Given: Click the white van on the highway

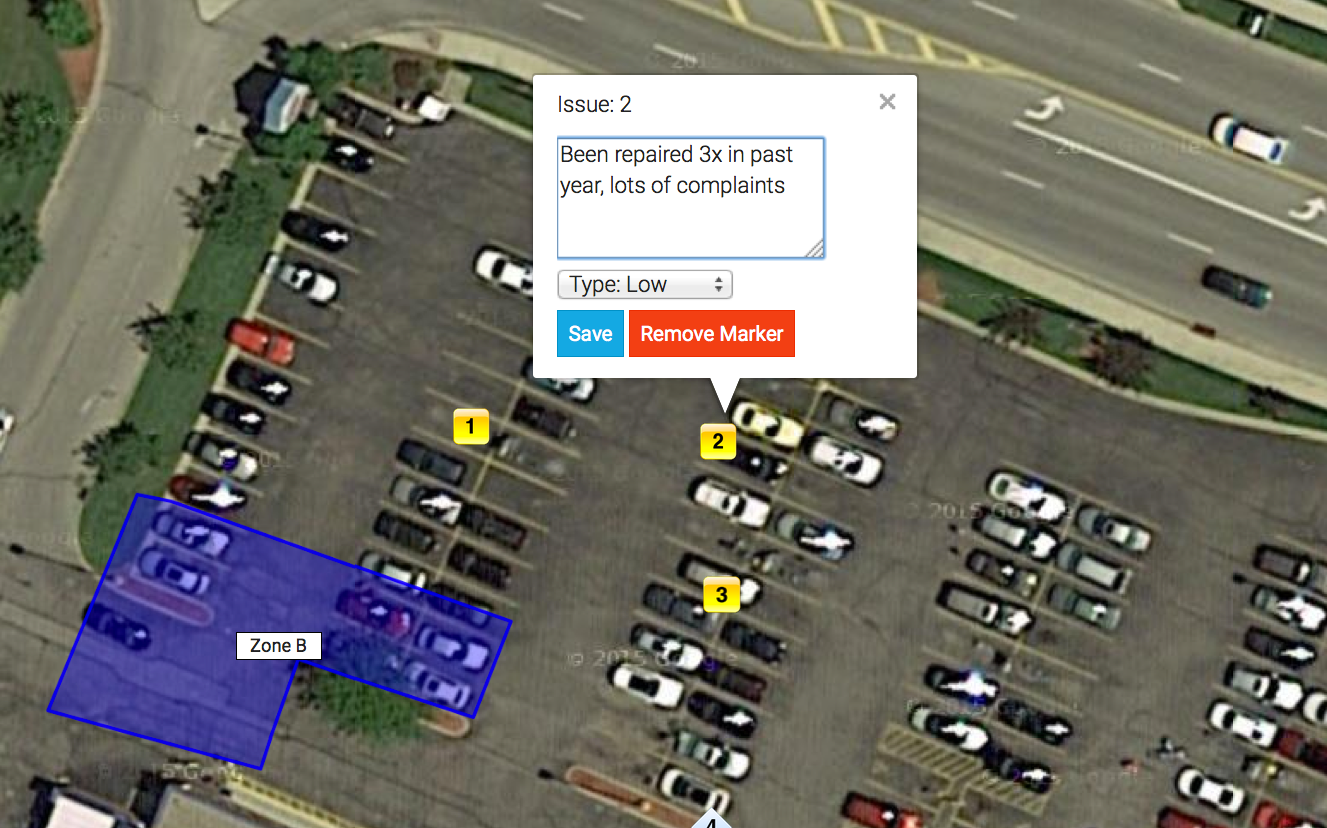Looking at the screenshot, I should pyautogui.click(x=1248, y=138).
